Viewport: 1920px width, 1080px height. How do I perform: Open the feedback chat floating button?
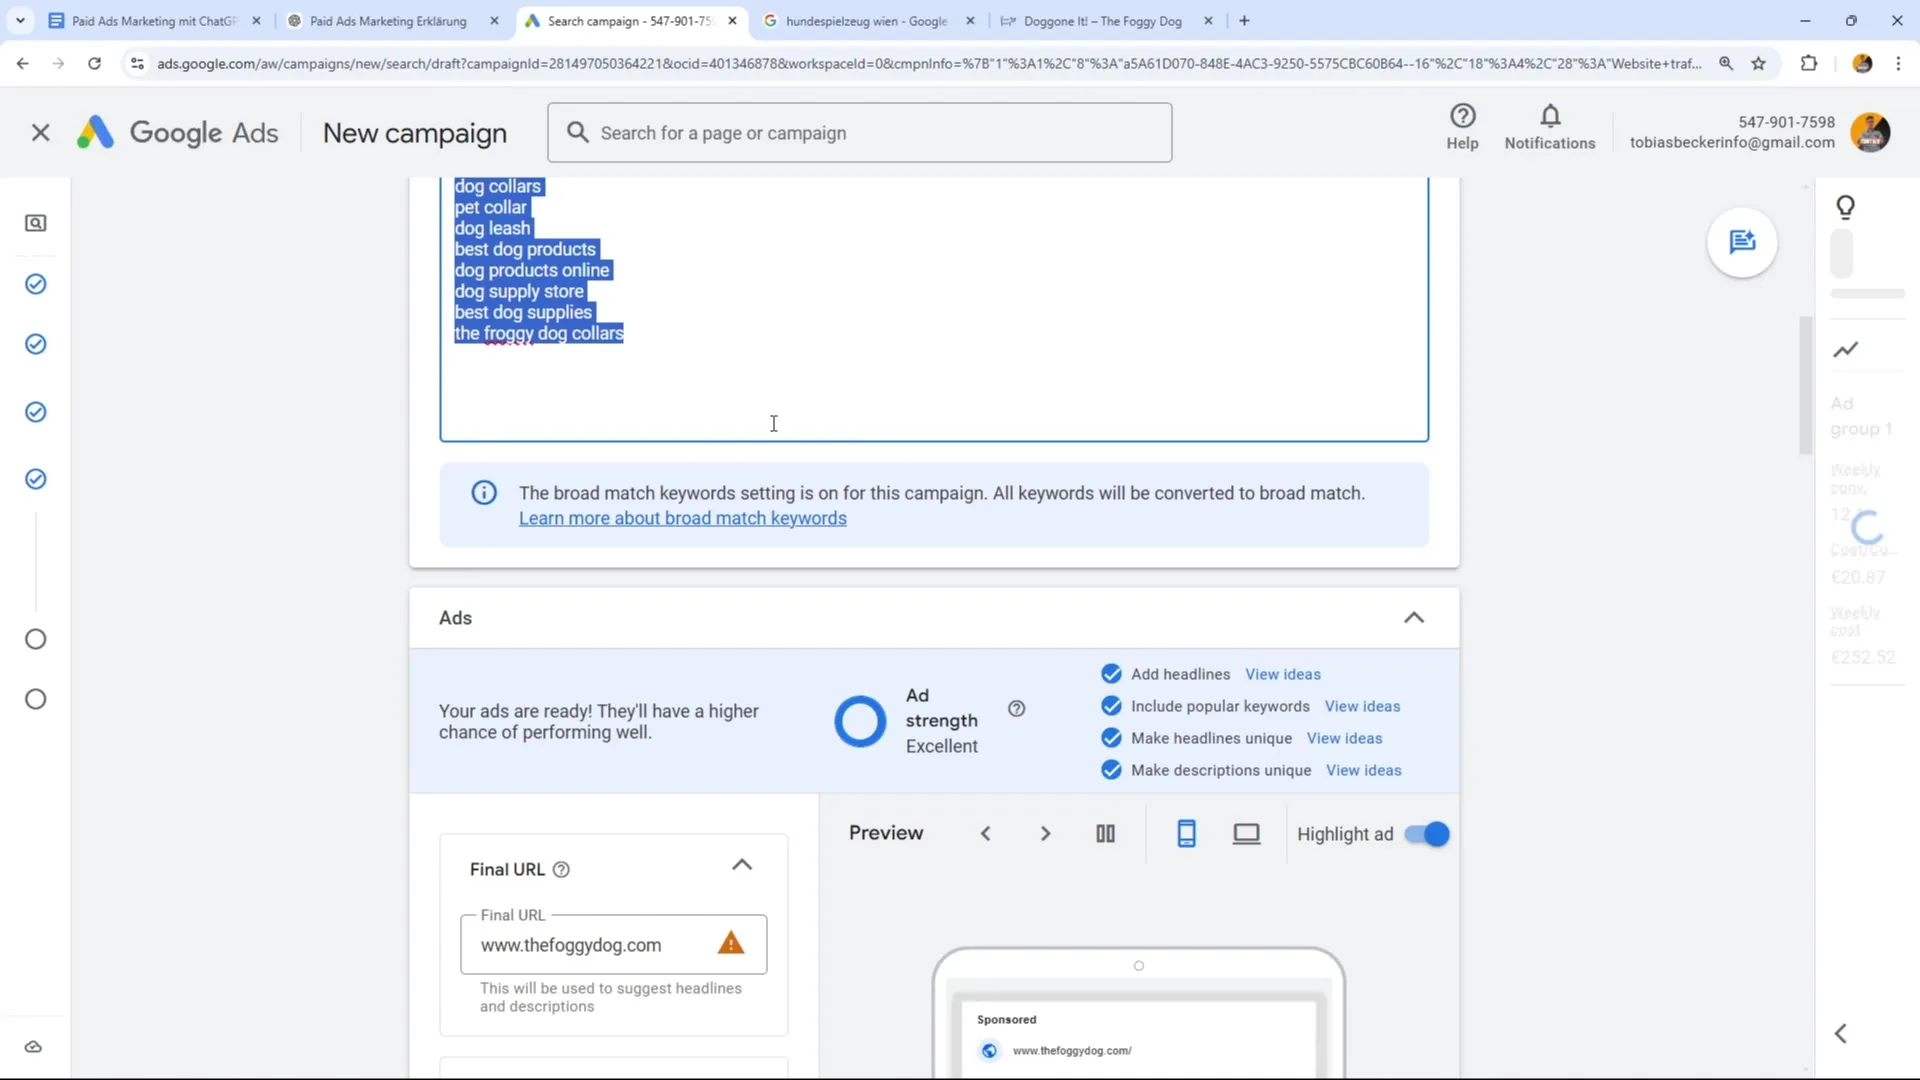coord(1742,242)
